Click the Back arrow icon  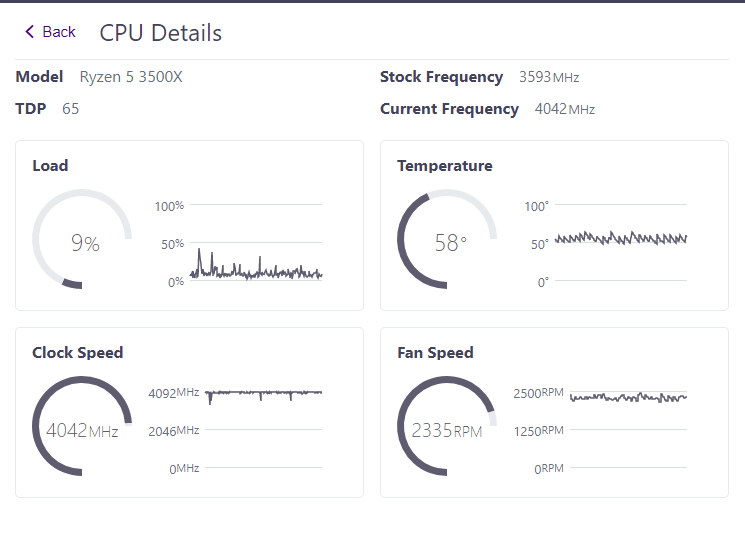[30, 32]
